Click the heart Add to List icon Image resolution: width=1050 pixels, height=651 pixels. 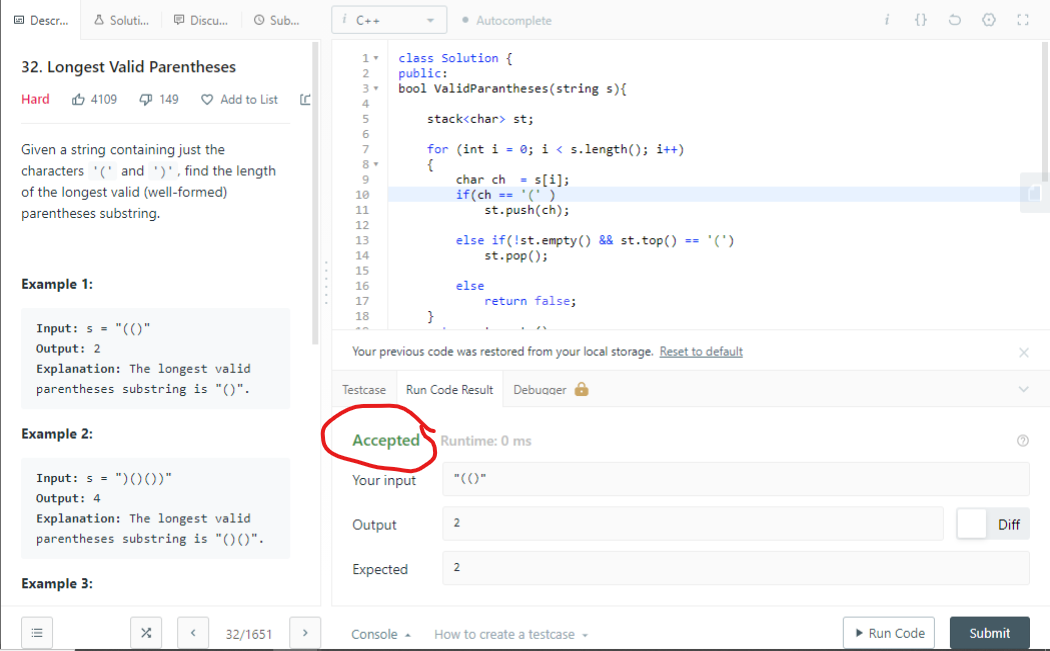(207, 100)
